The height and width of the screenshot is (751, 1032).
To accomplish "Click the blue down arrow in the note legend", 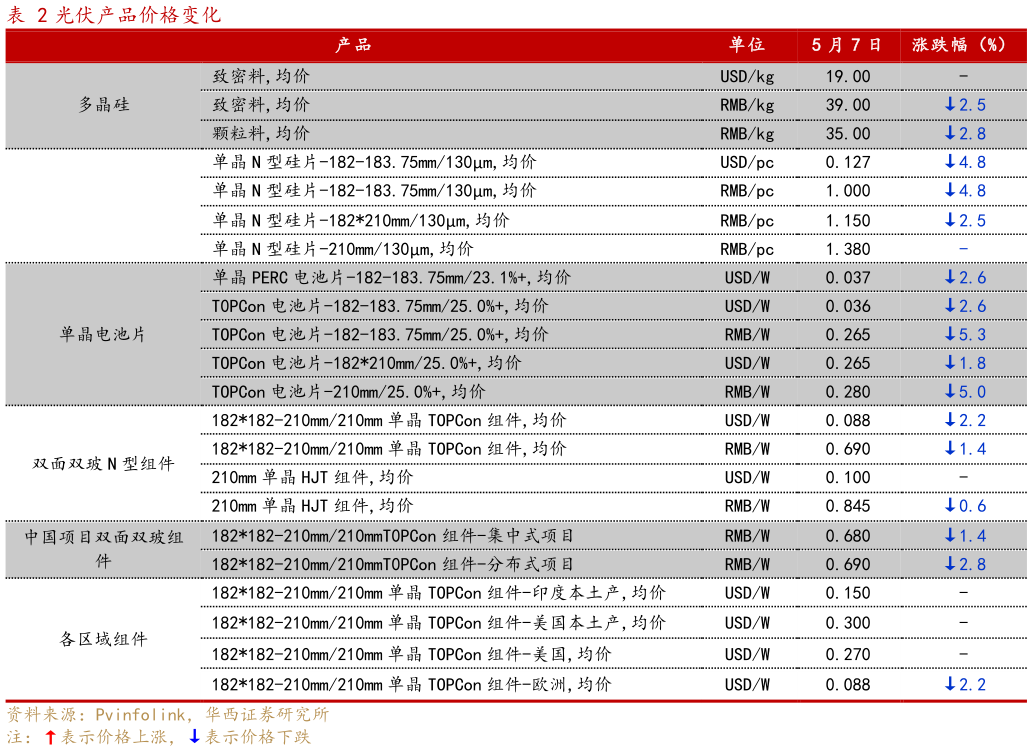I will pyautogui.click(x=194, y=741).
